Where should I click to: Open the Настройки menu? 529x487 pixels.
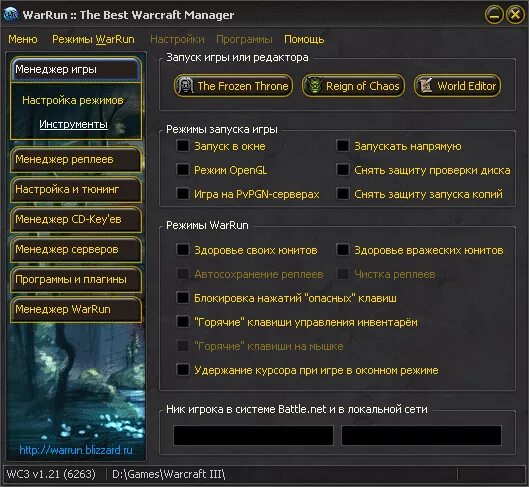point(177,39)
